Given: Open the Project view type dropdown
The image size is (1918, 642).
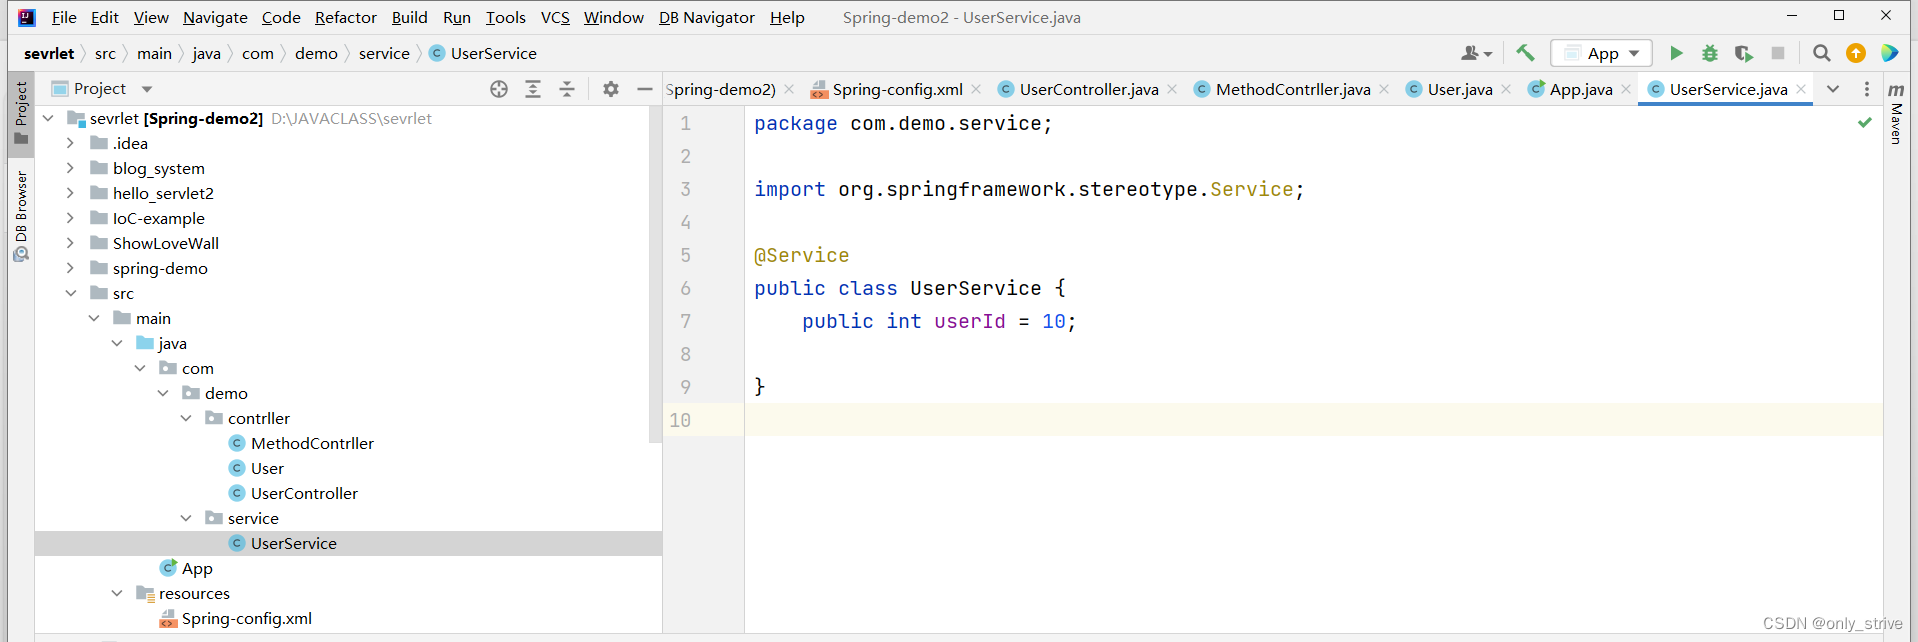Looking at the screenshot, I should click(147, 89).
